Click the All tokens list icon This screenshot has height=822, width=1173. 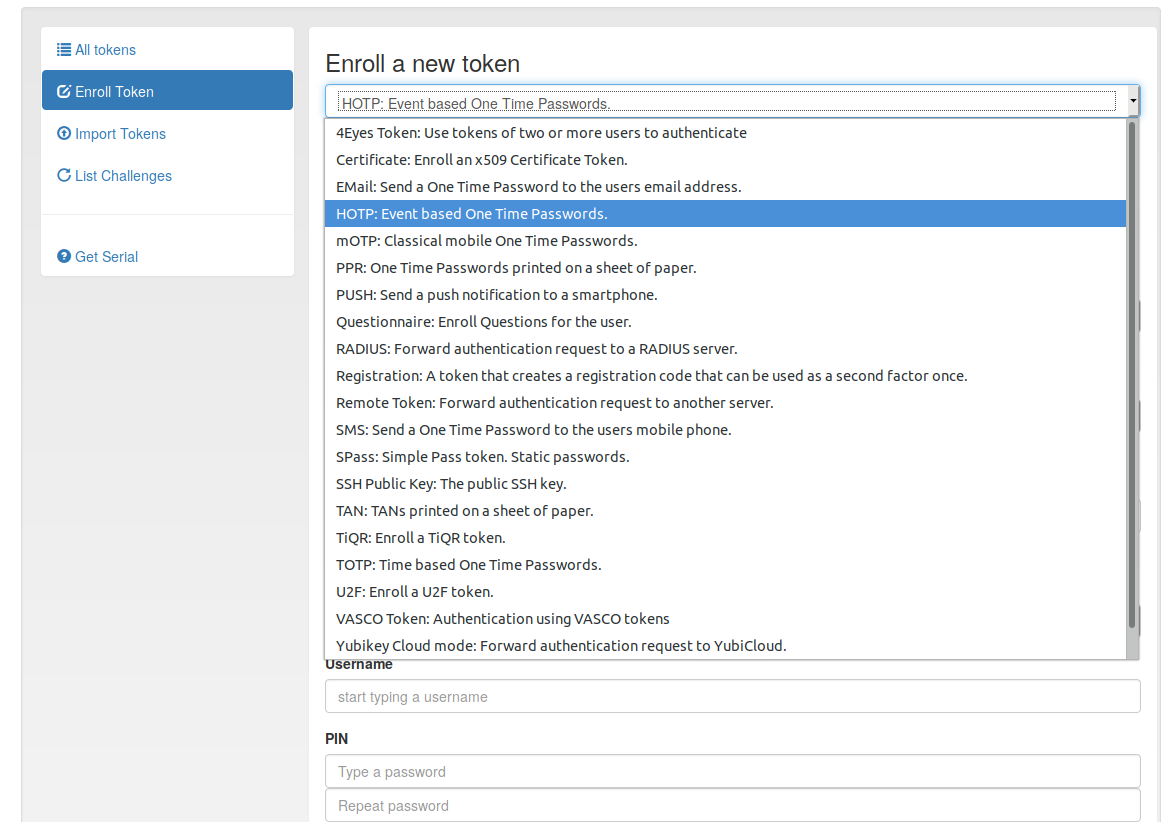(64, 49)
